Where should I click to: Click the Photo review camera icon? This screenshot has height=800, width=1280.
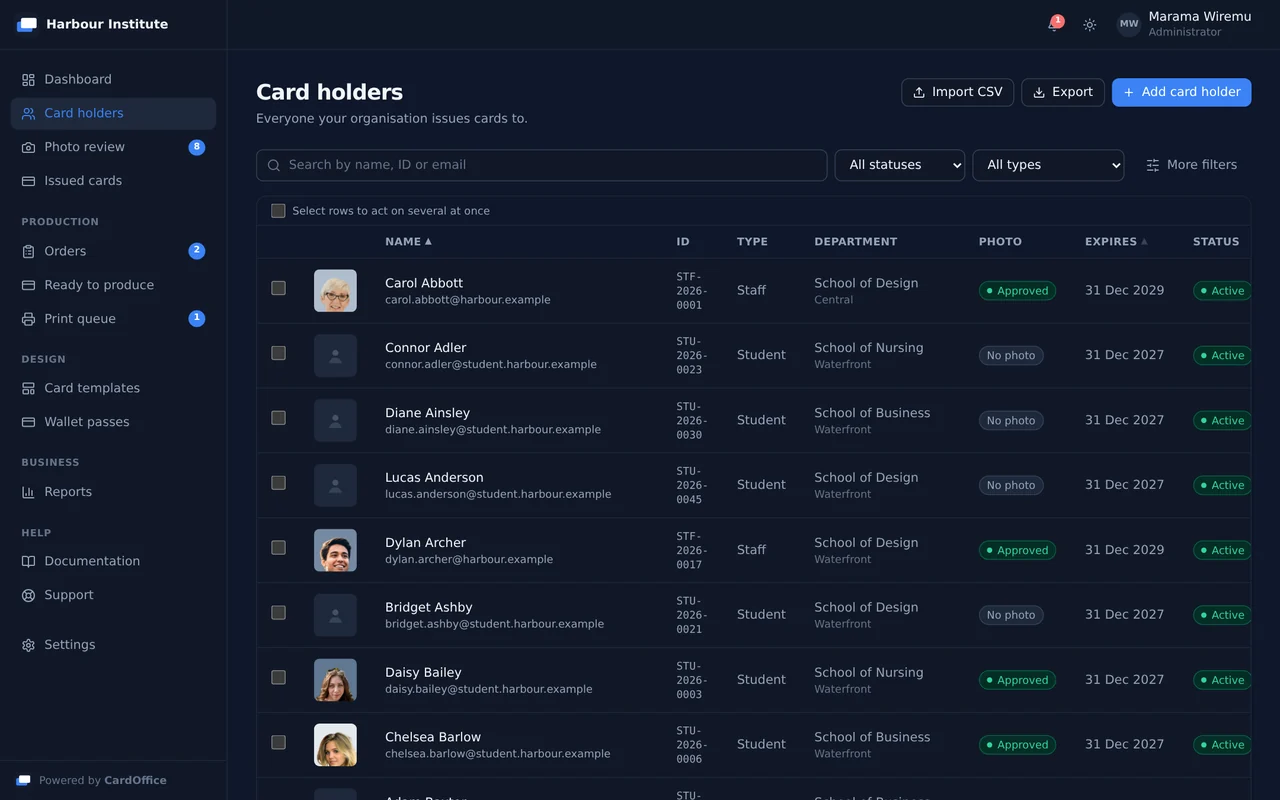[x=28, y=147]
